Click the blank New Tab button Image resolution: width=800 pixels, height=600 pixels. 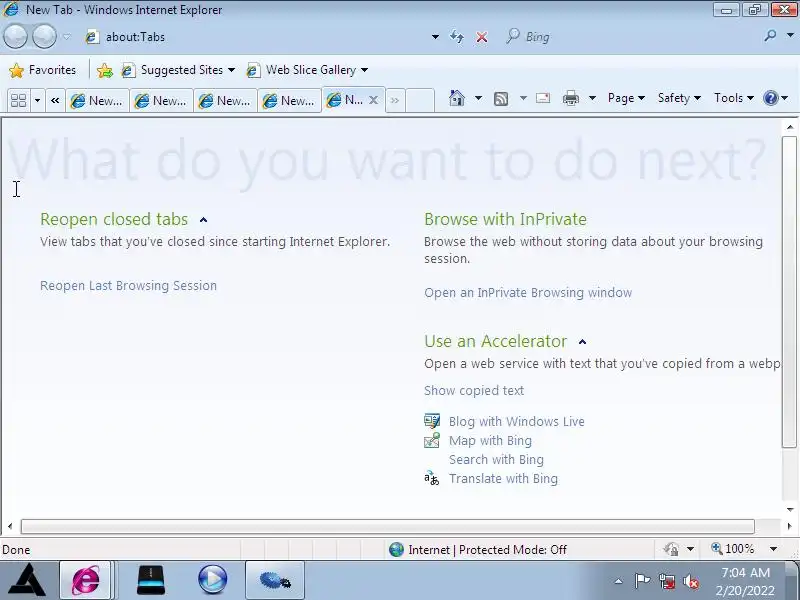point(419,101)
